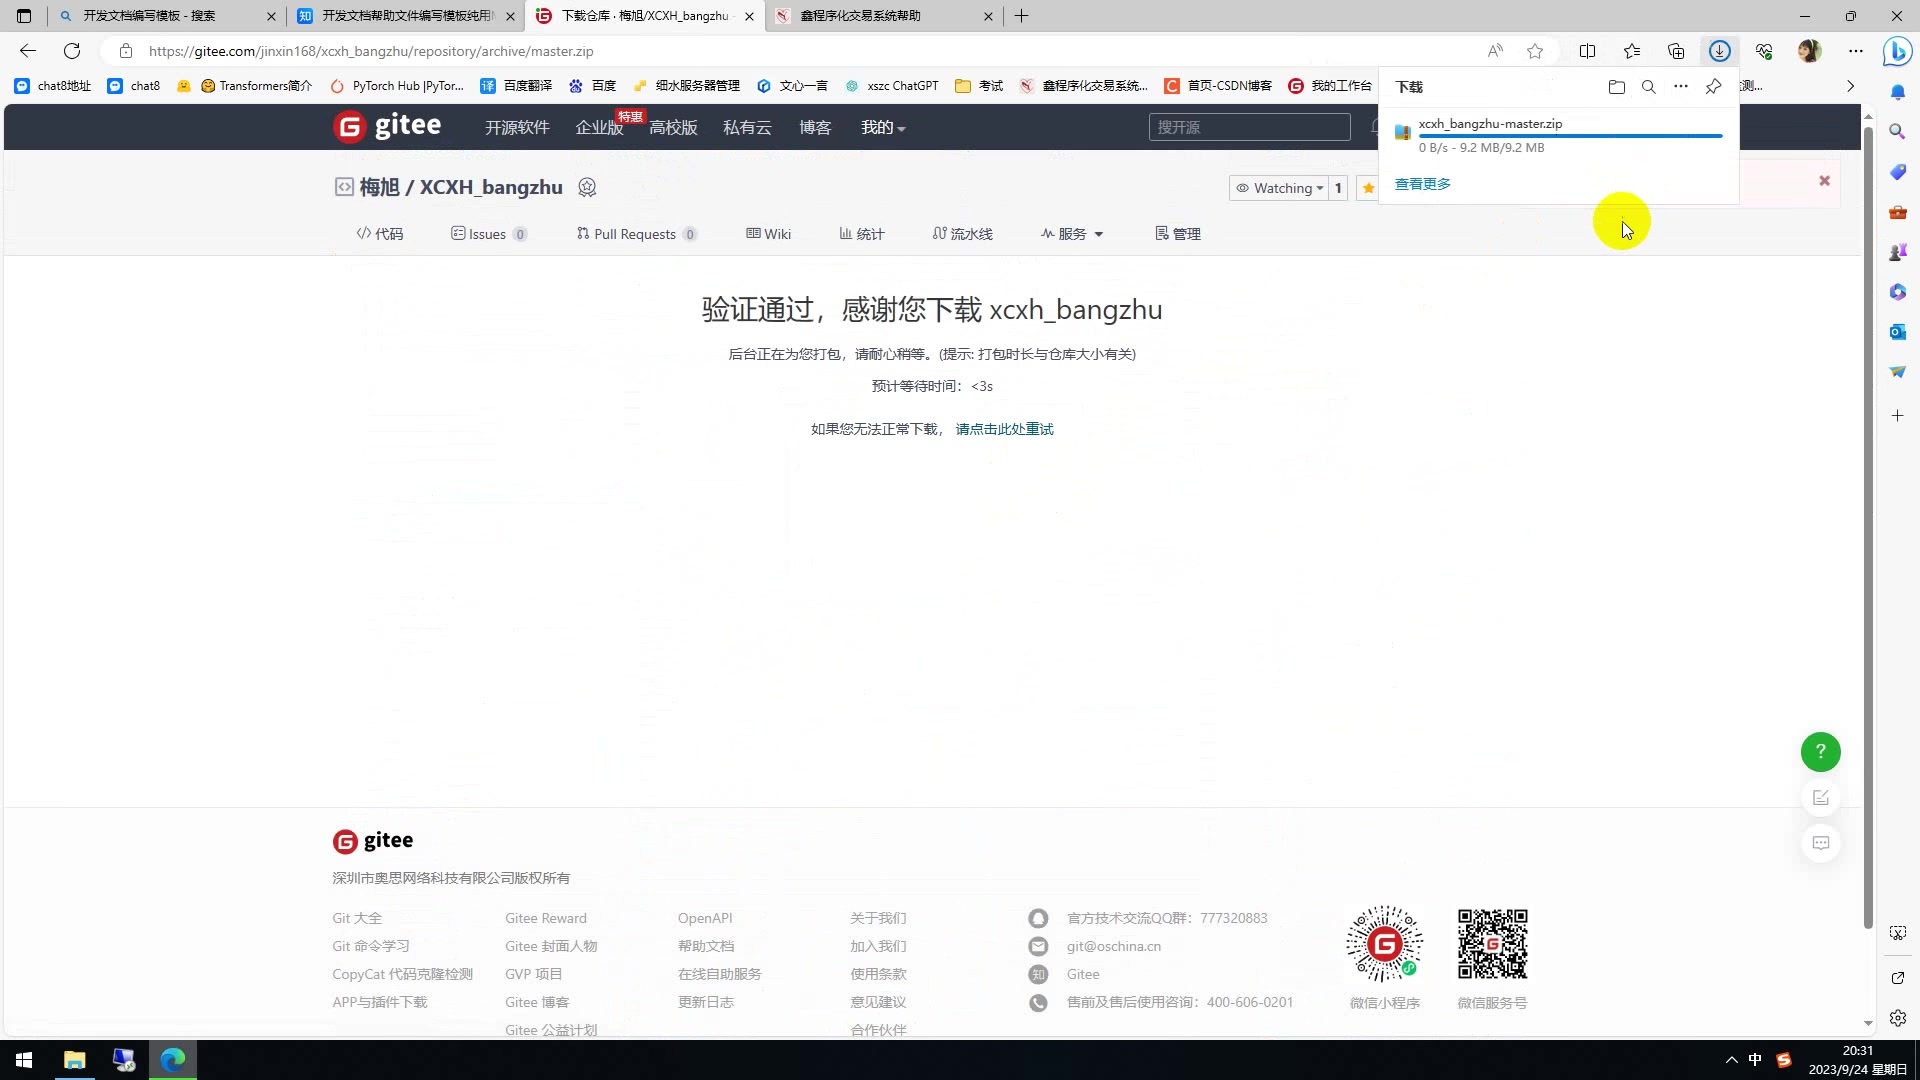Open the browser downloads toolbar icon
Screen dimensions: 1920x1080
click(1720, 51)
